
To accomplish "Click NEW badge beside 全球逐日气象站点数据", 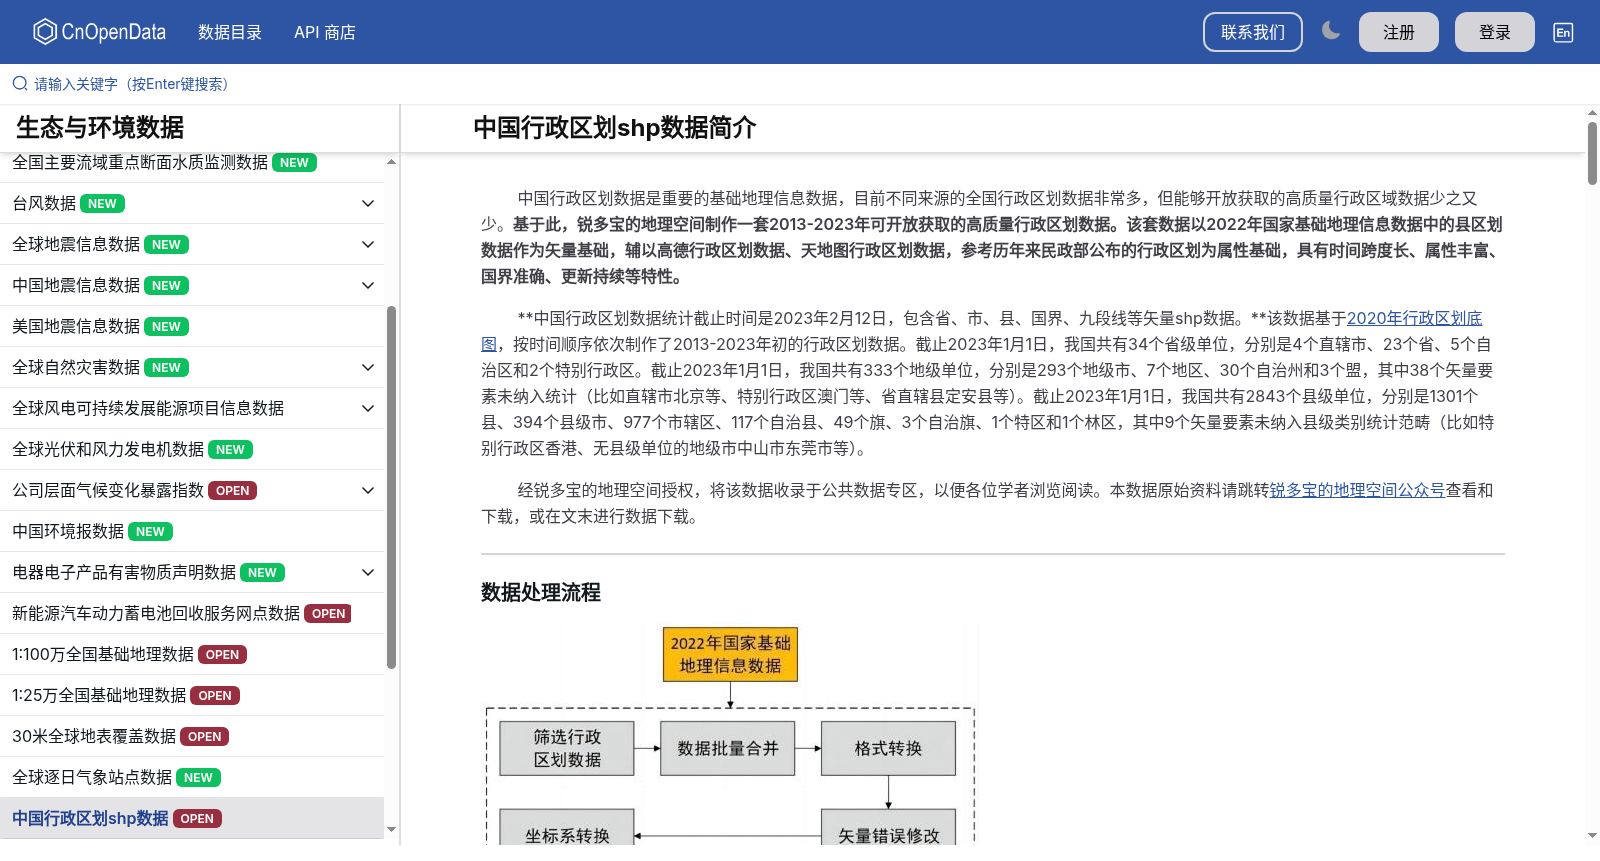I will pyautogui.click(x=198, y=778).
